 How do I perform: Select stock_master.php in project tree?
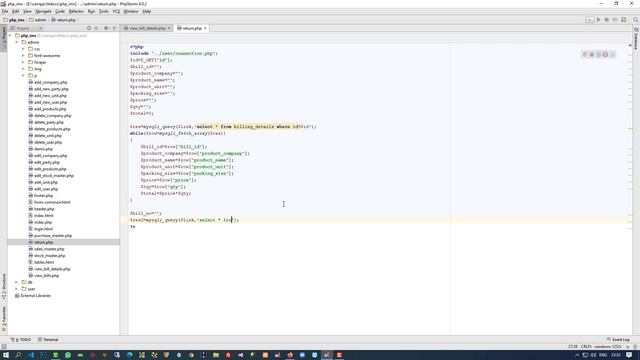47,256
